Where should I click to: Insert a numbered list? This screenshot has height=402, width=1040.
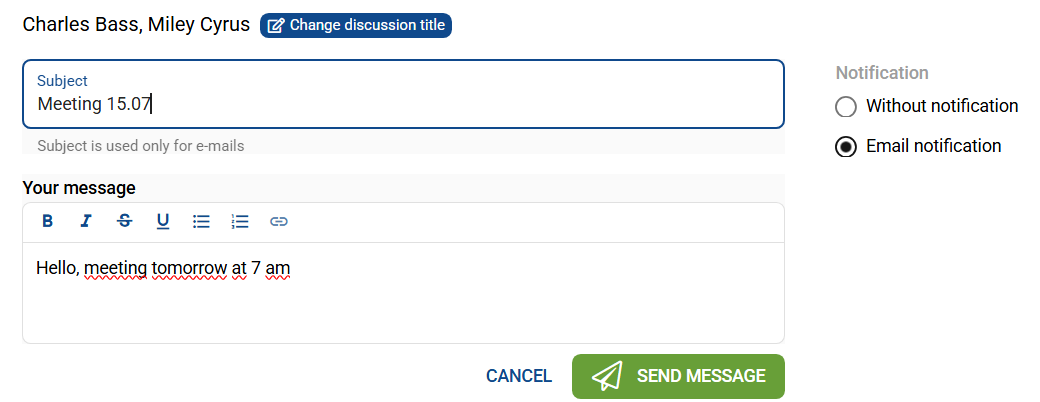pyautogui.click(x=240, y=221)
